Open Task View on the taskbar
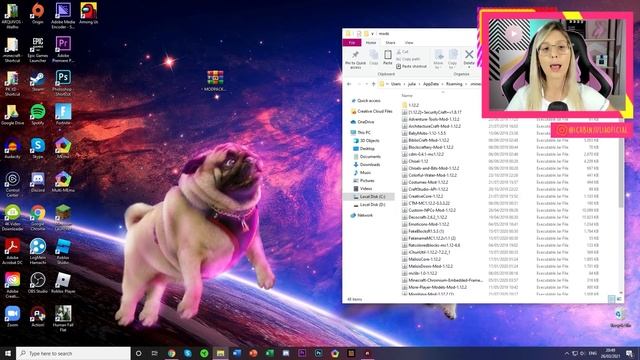640x360 pixels. click(x=155, y=353)
